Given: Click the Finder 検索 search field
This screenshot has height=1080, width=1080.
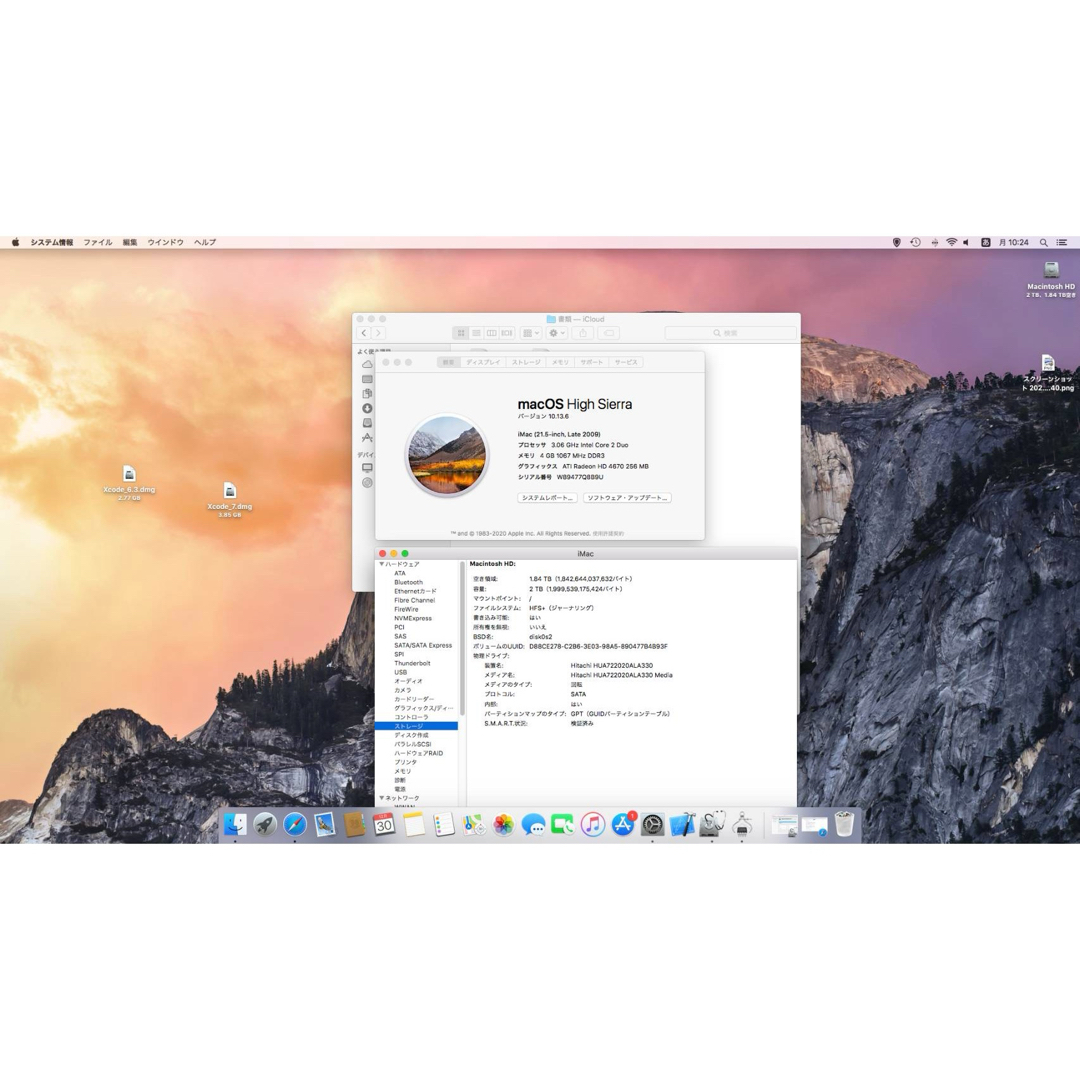Looking at the screenshot, I should (x=731, y=333).
